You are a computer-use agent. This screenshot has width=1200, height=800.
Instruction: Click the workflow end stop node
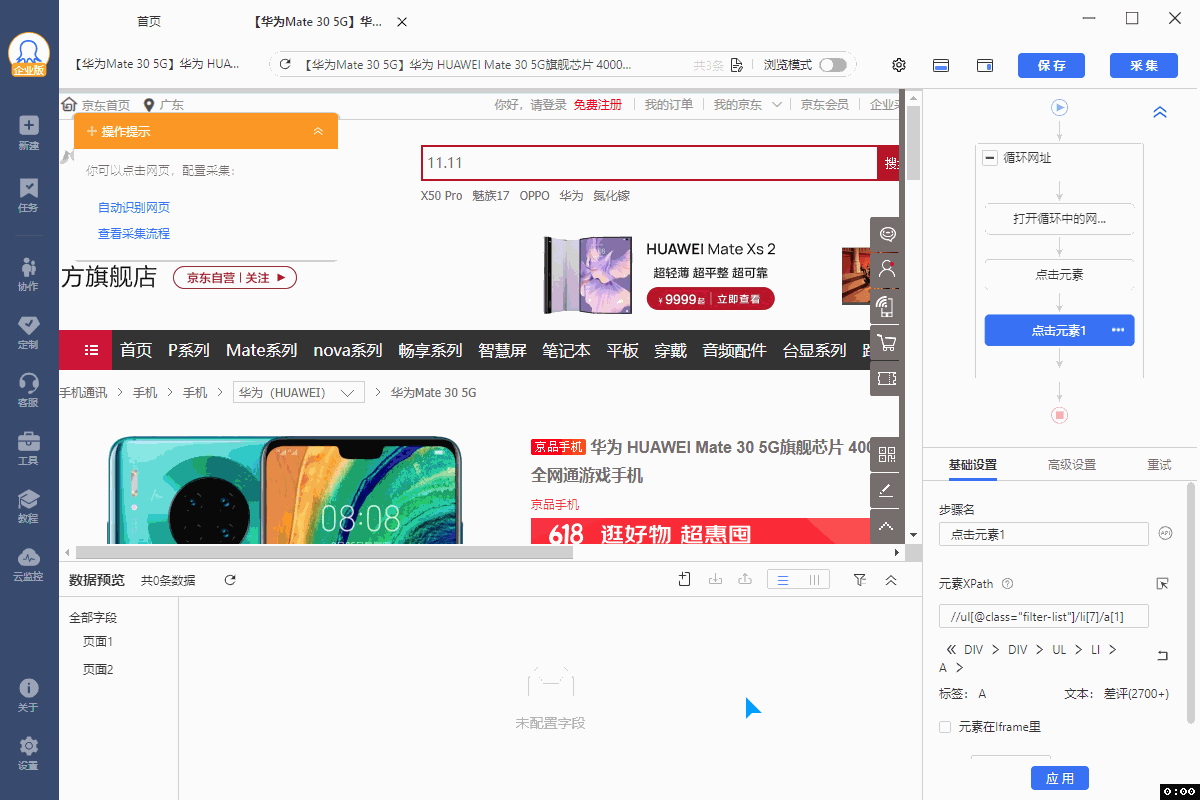coord(1060,414)
